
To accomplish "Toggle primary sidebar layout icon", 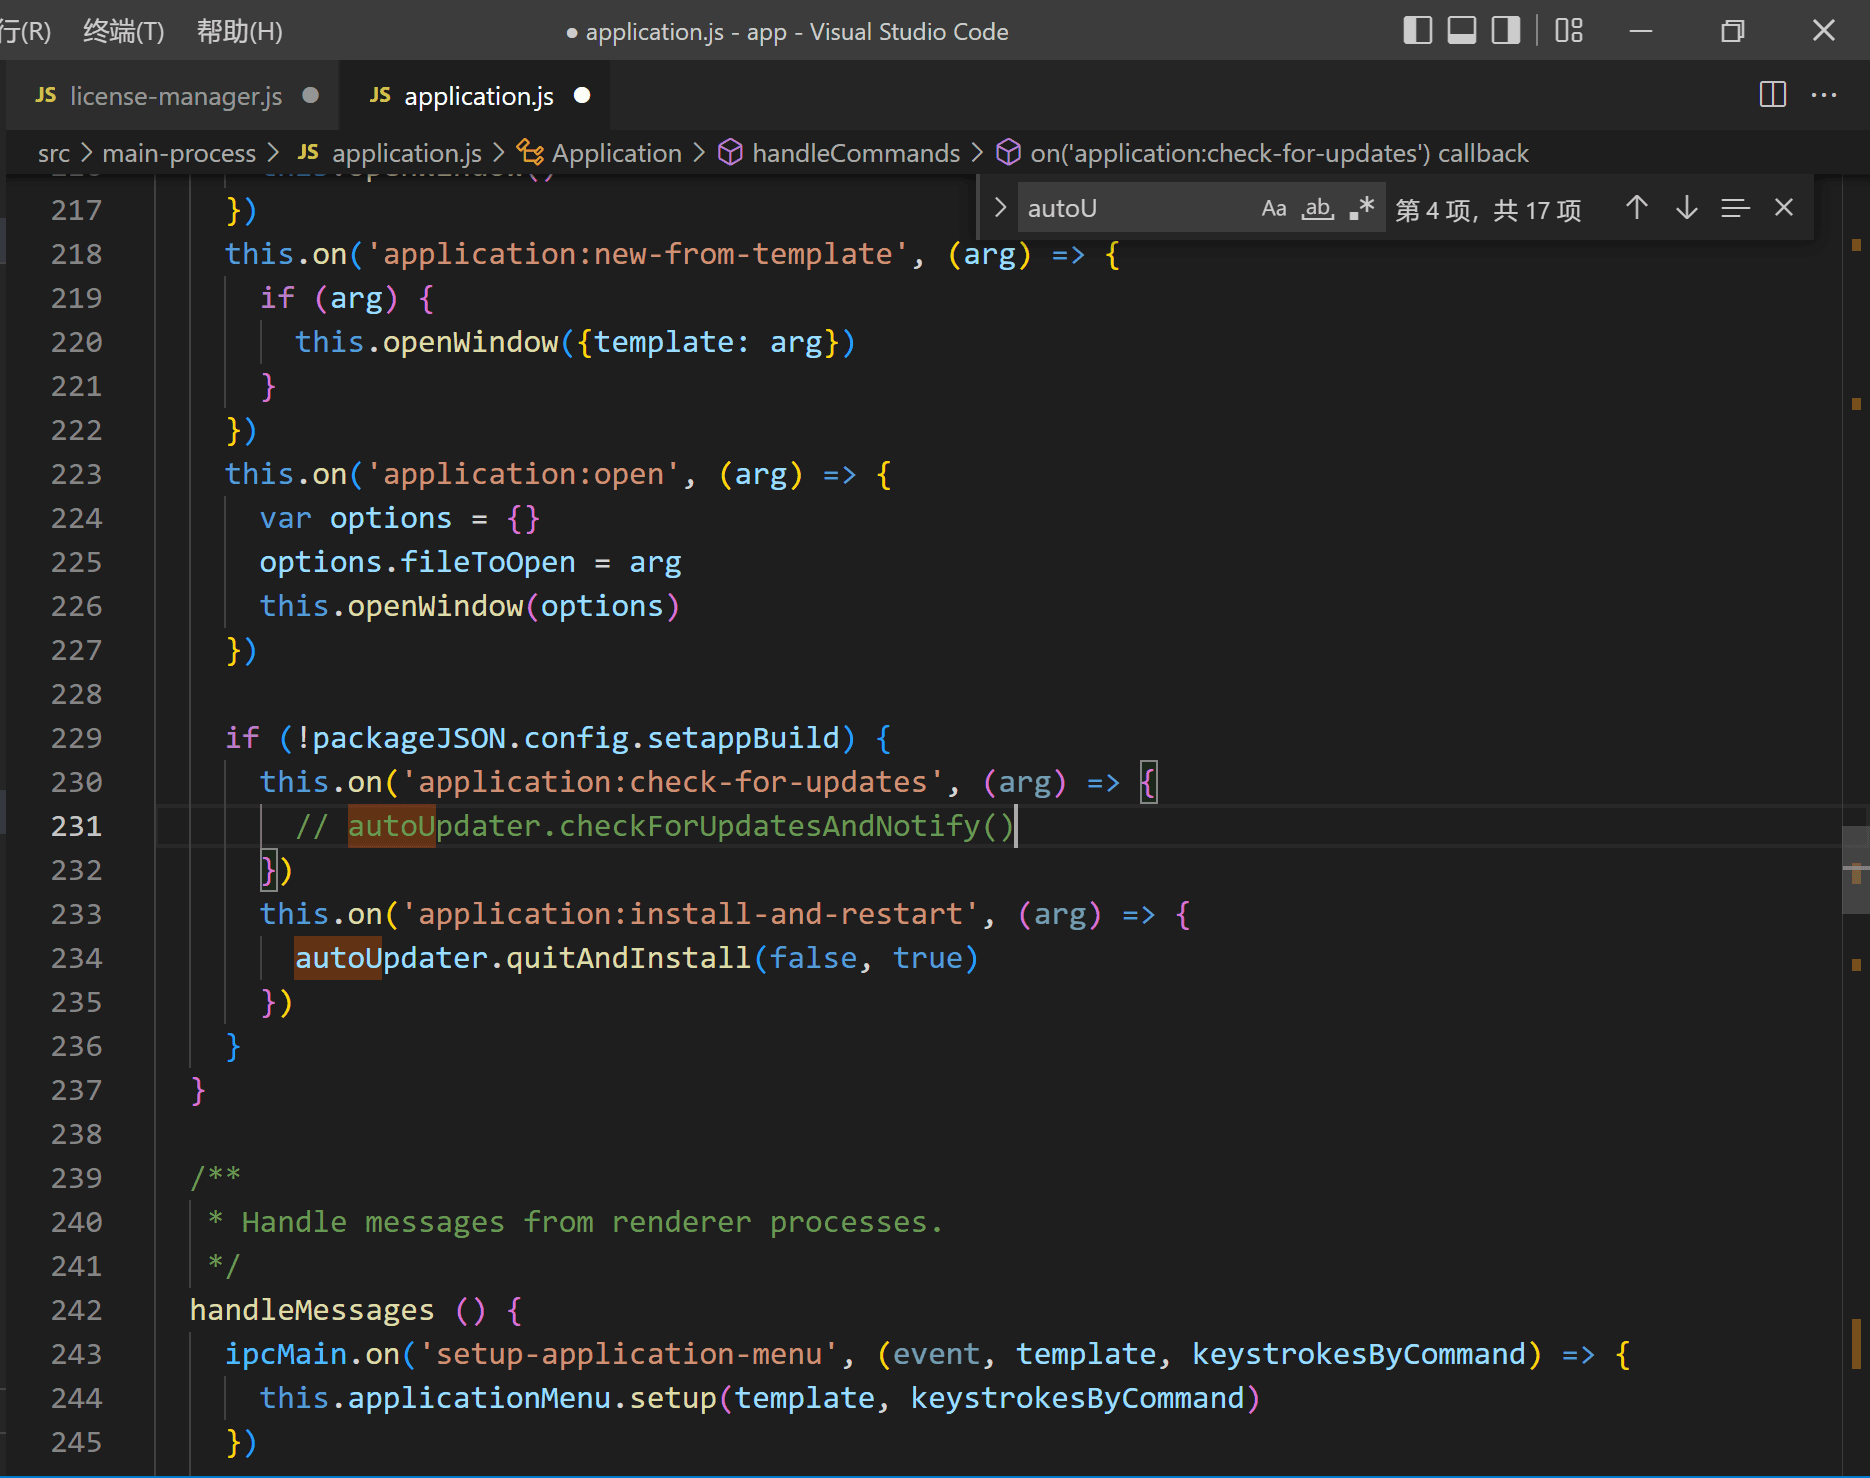I will (x=1417, y=31).
